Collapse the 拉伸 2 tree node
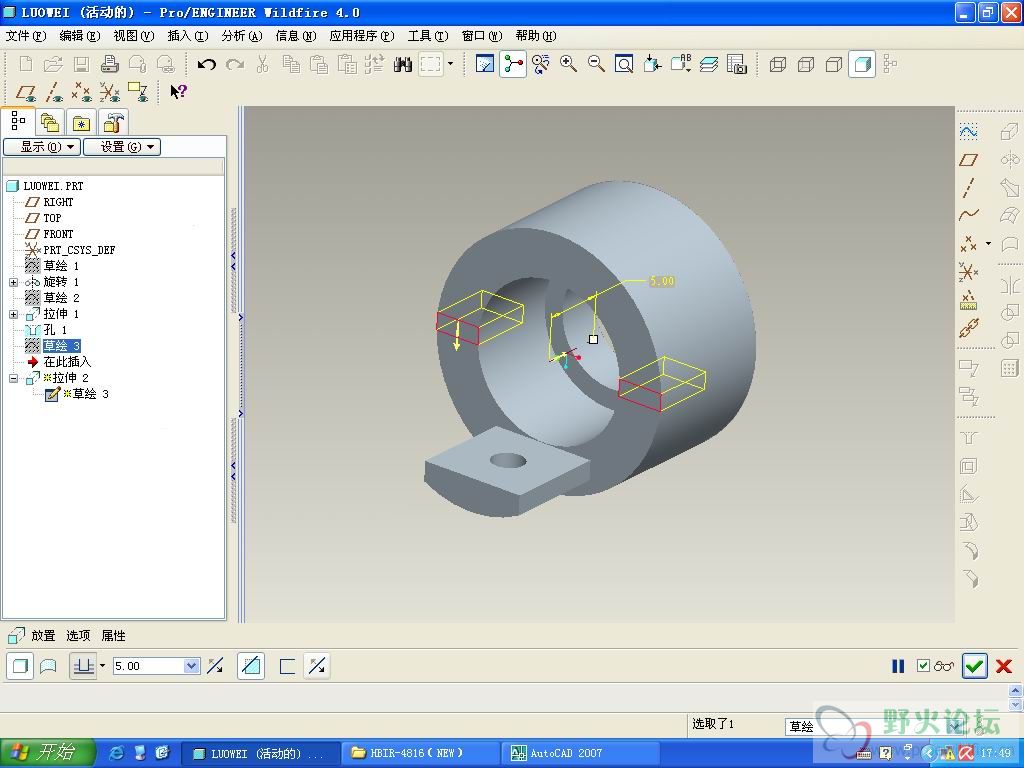The image size is (1024, 768). (x=13, y=378)
